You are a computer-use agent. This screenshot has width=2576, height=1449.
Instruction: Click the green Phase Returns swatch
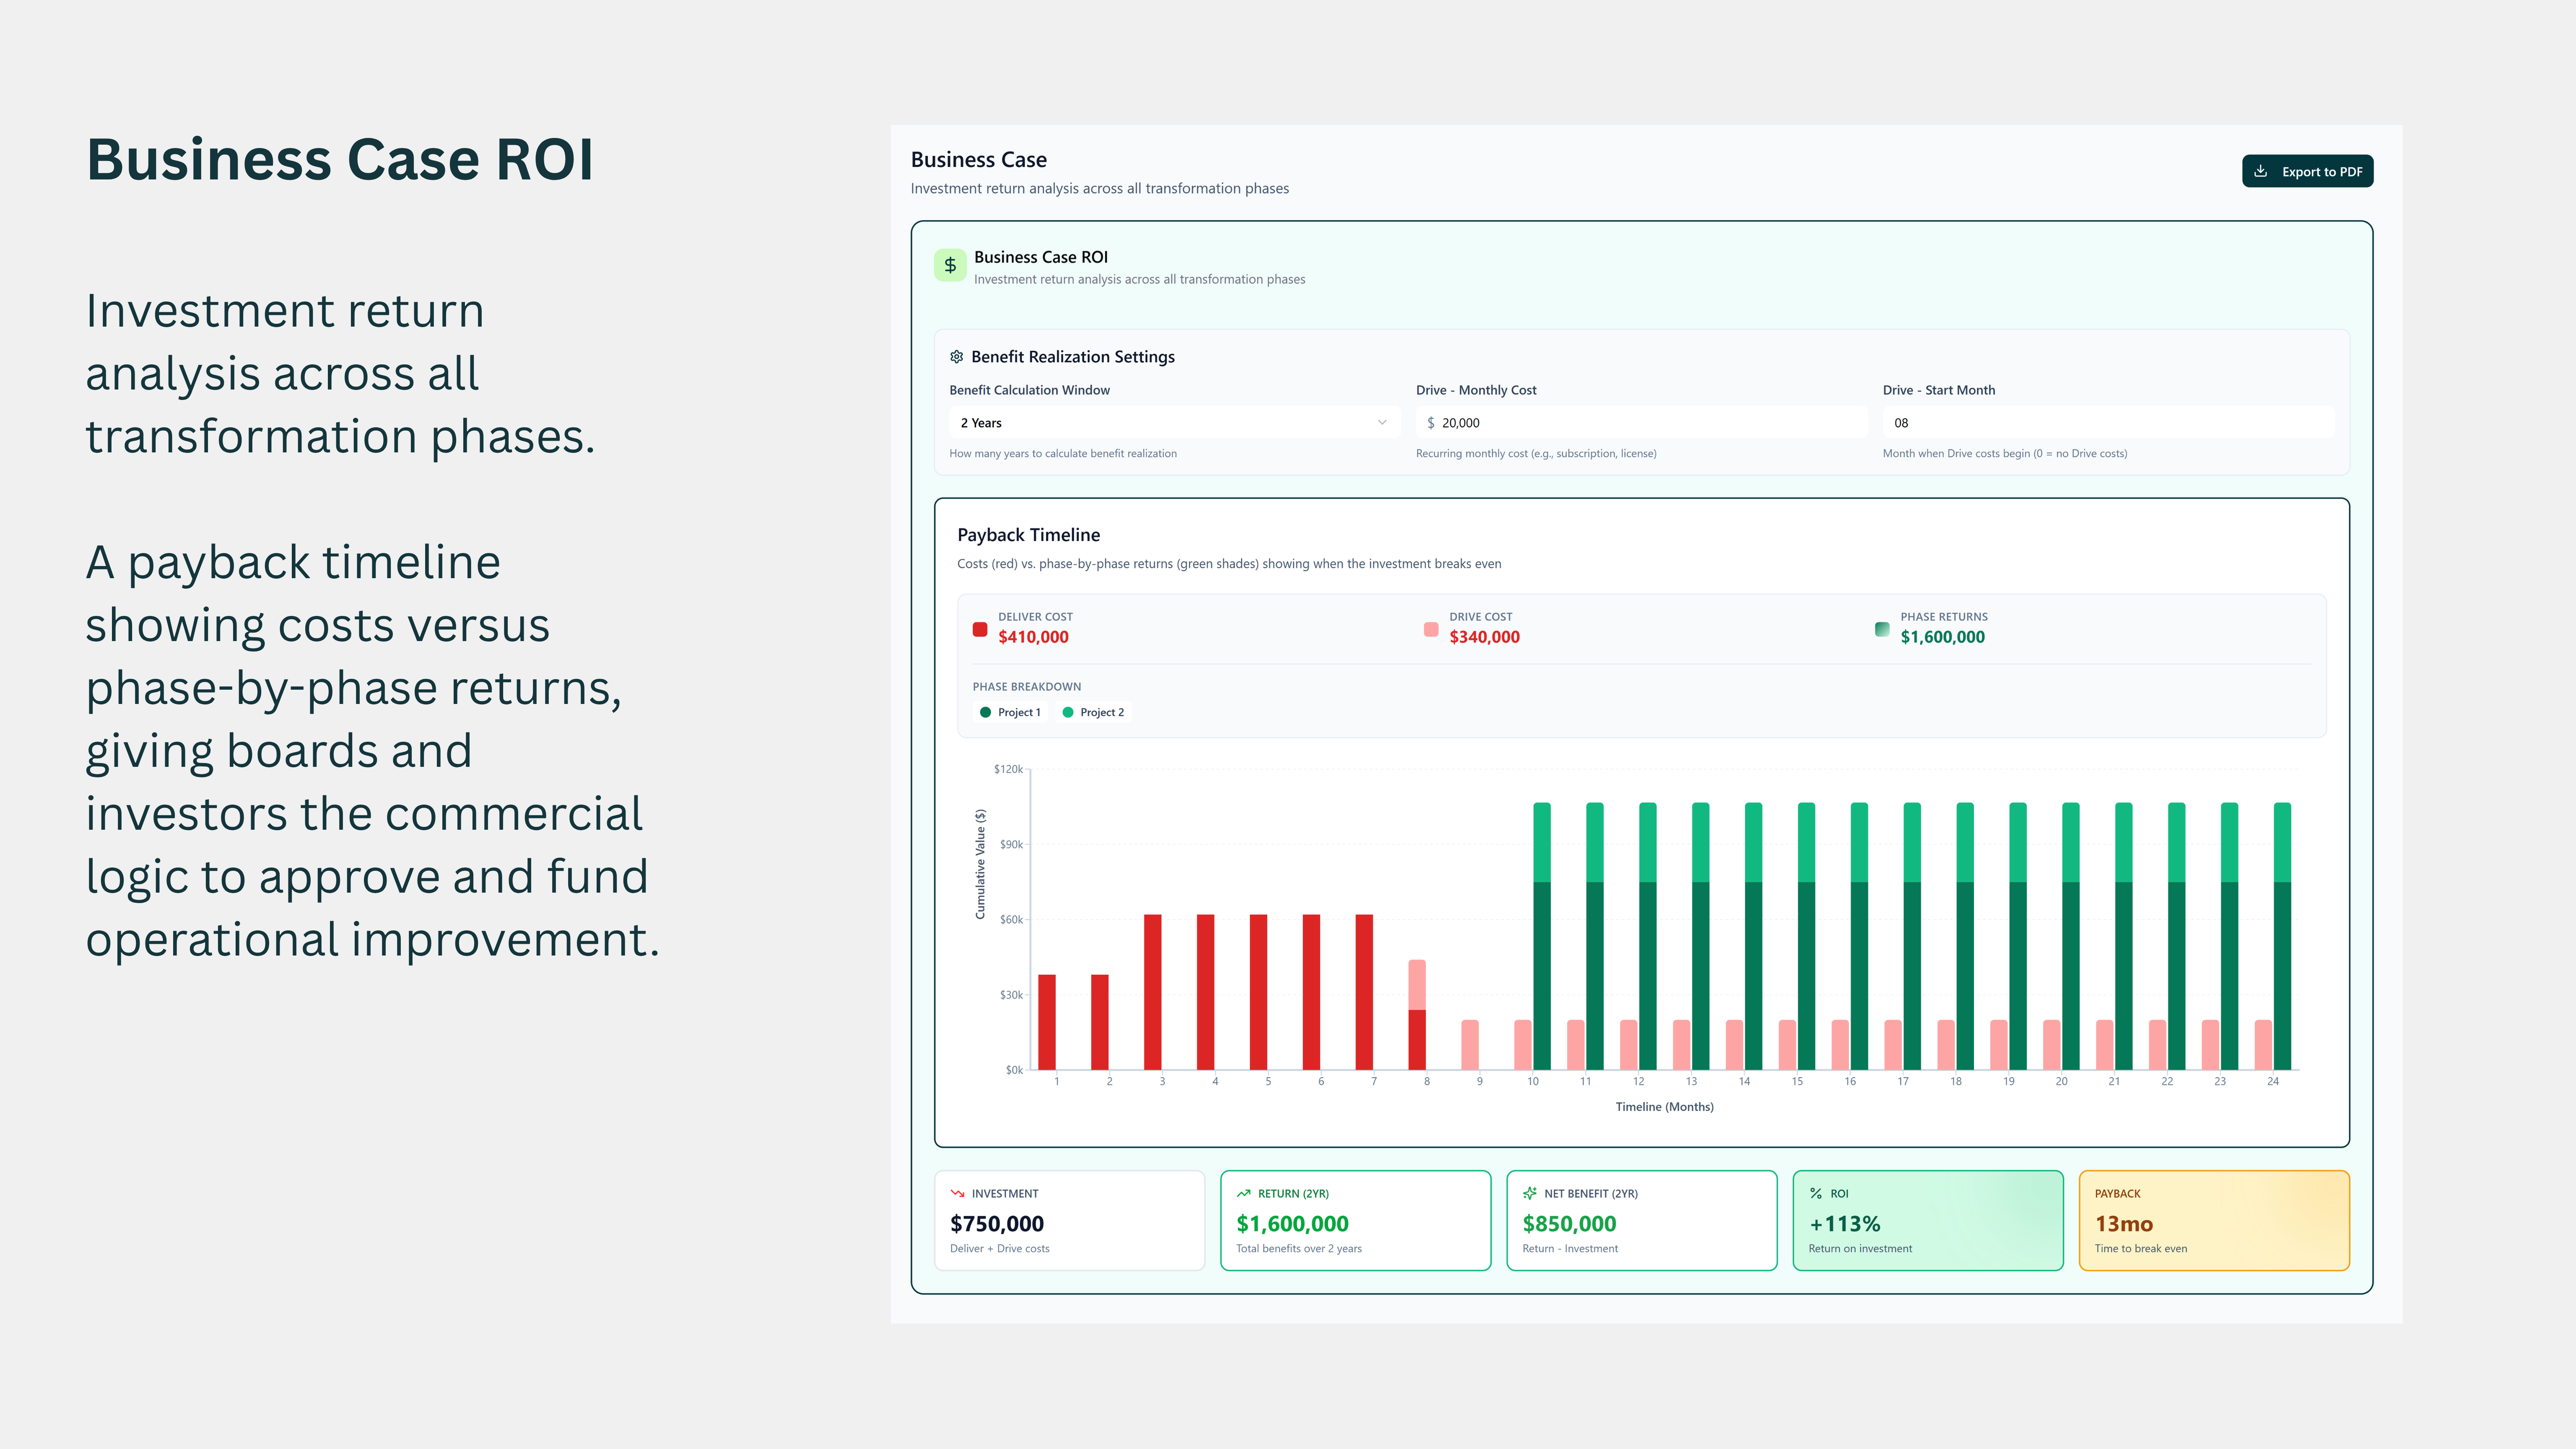coord(1882,629)
